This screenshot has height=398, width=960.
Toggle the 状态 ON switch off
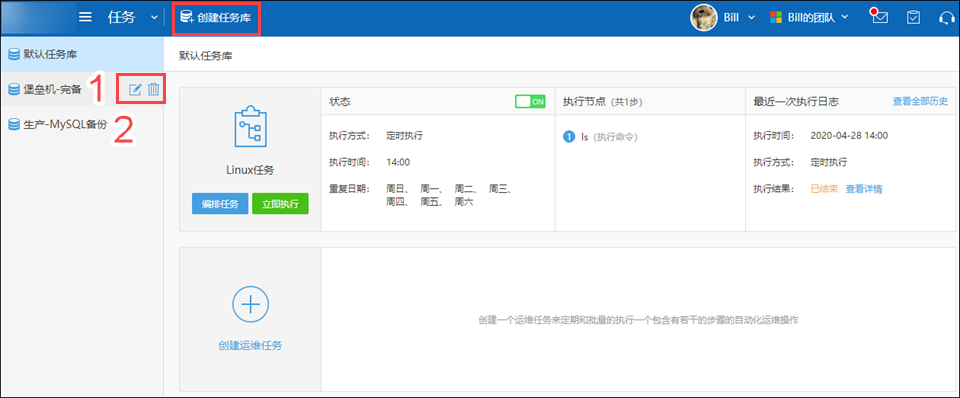530,102
